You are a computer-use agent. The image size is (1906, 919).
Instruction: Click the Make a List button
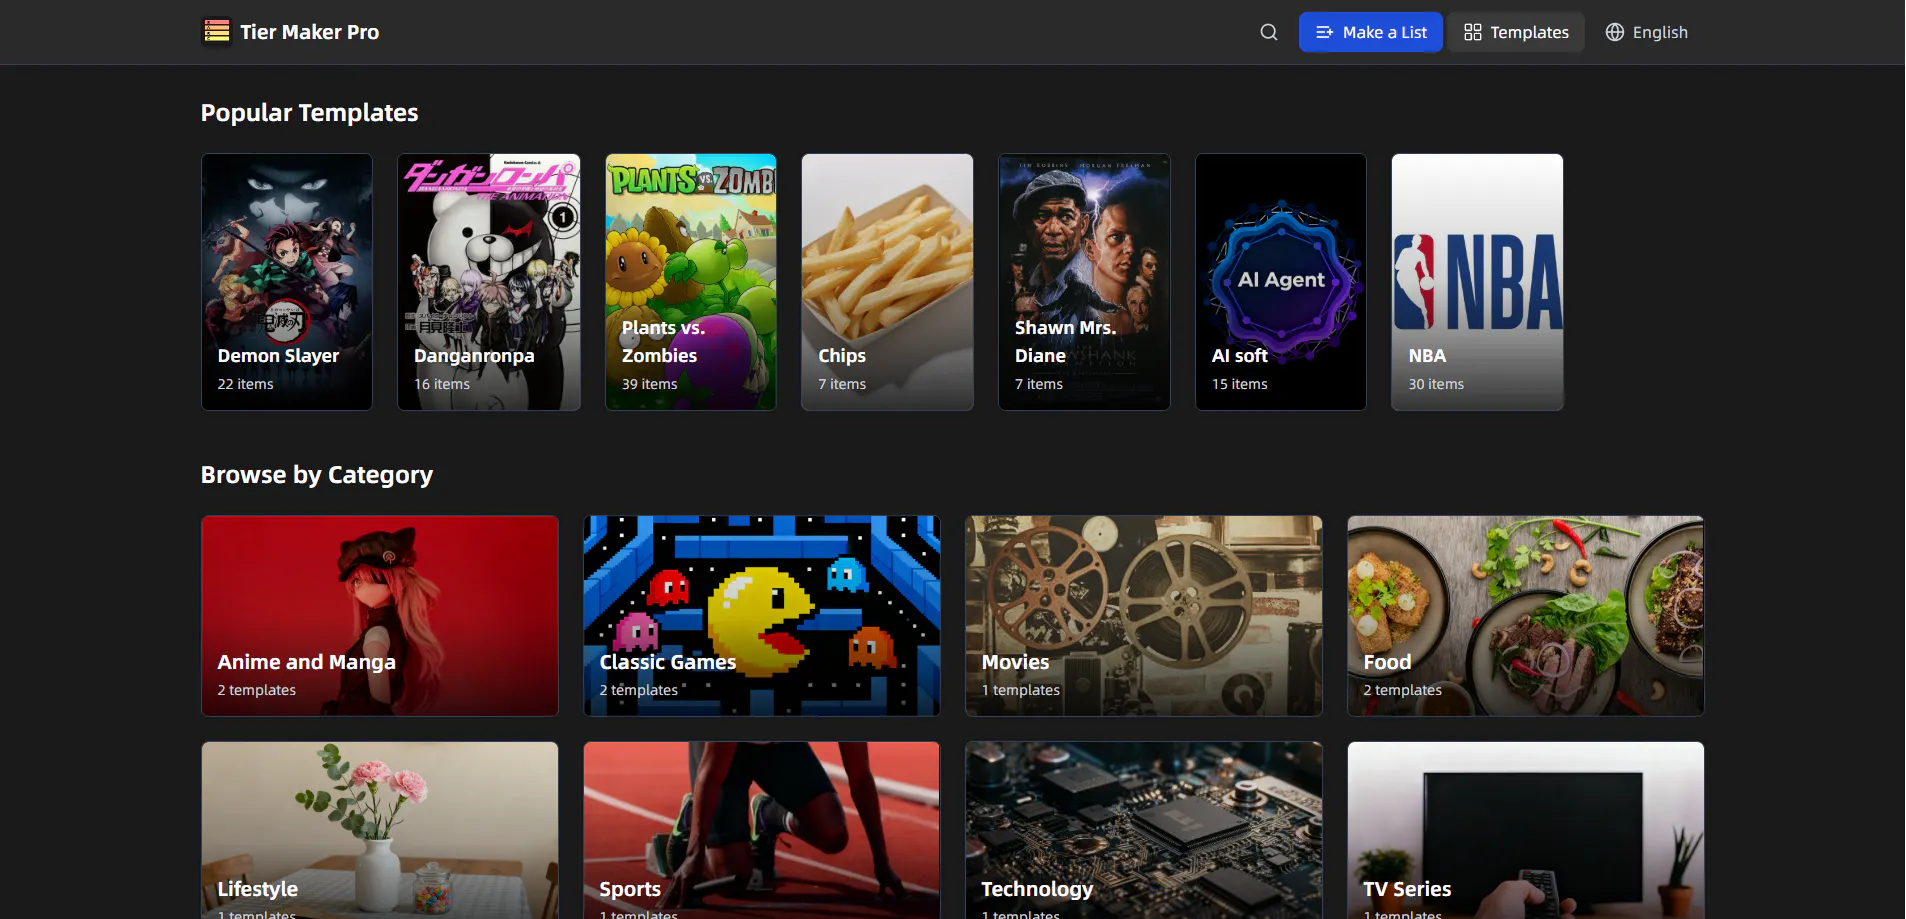pos(1370,32)
